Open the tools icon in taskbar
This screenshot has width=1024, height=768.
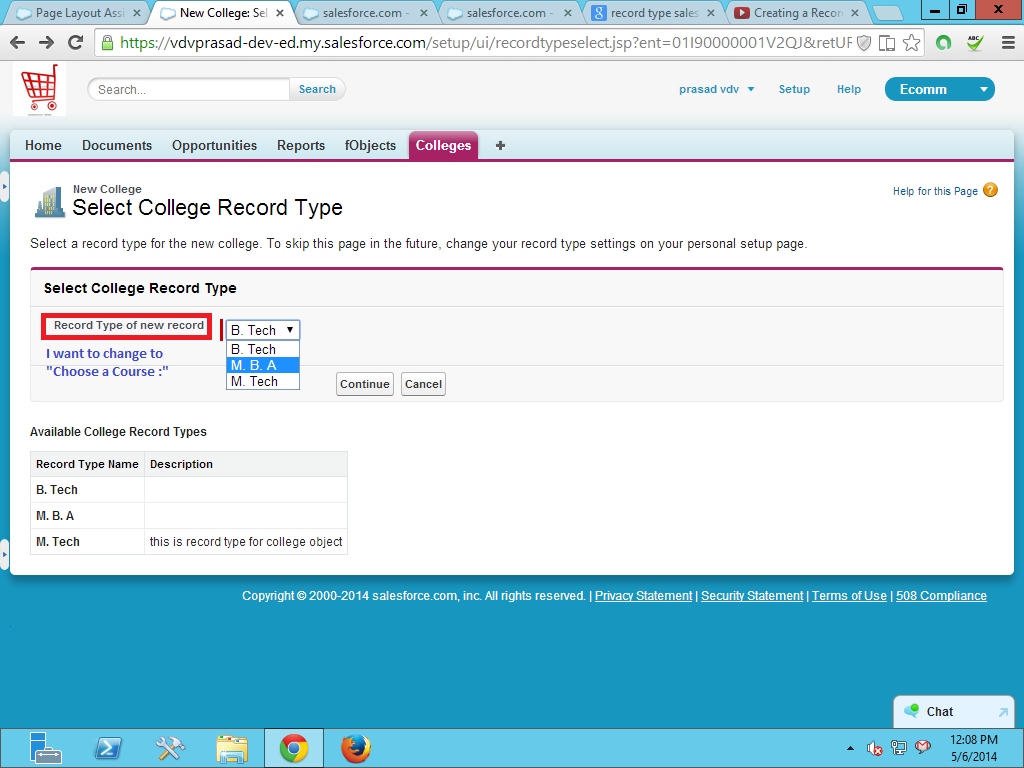tap(170, 748)
